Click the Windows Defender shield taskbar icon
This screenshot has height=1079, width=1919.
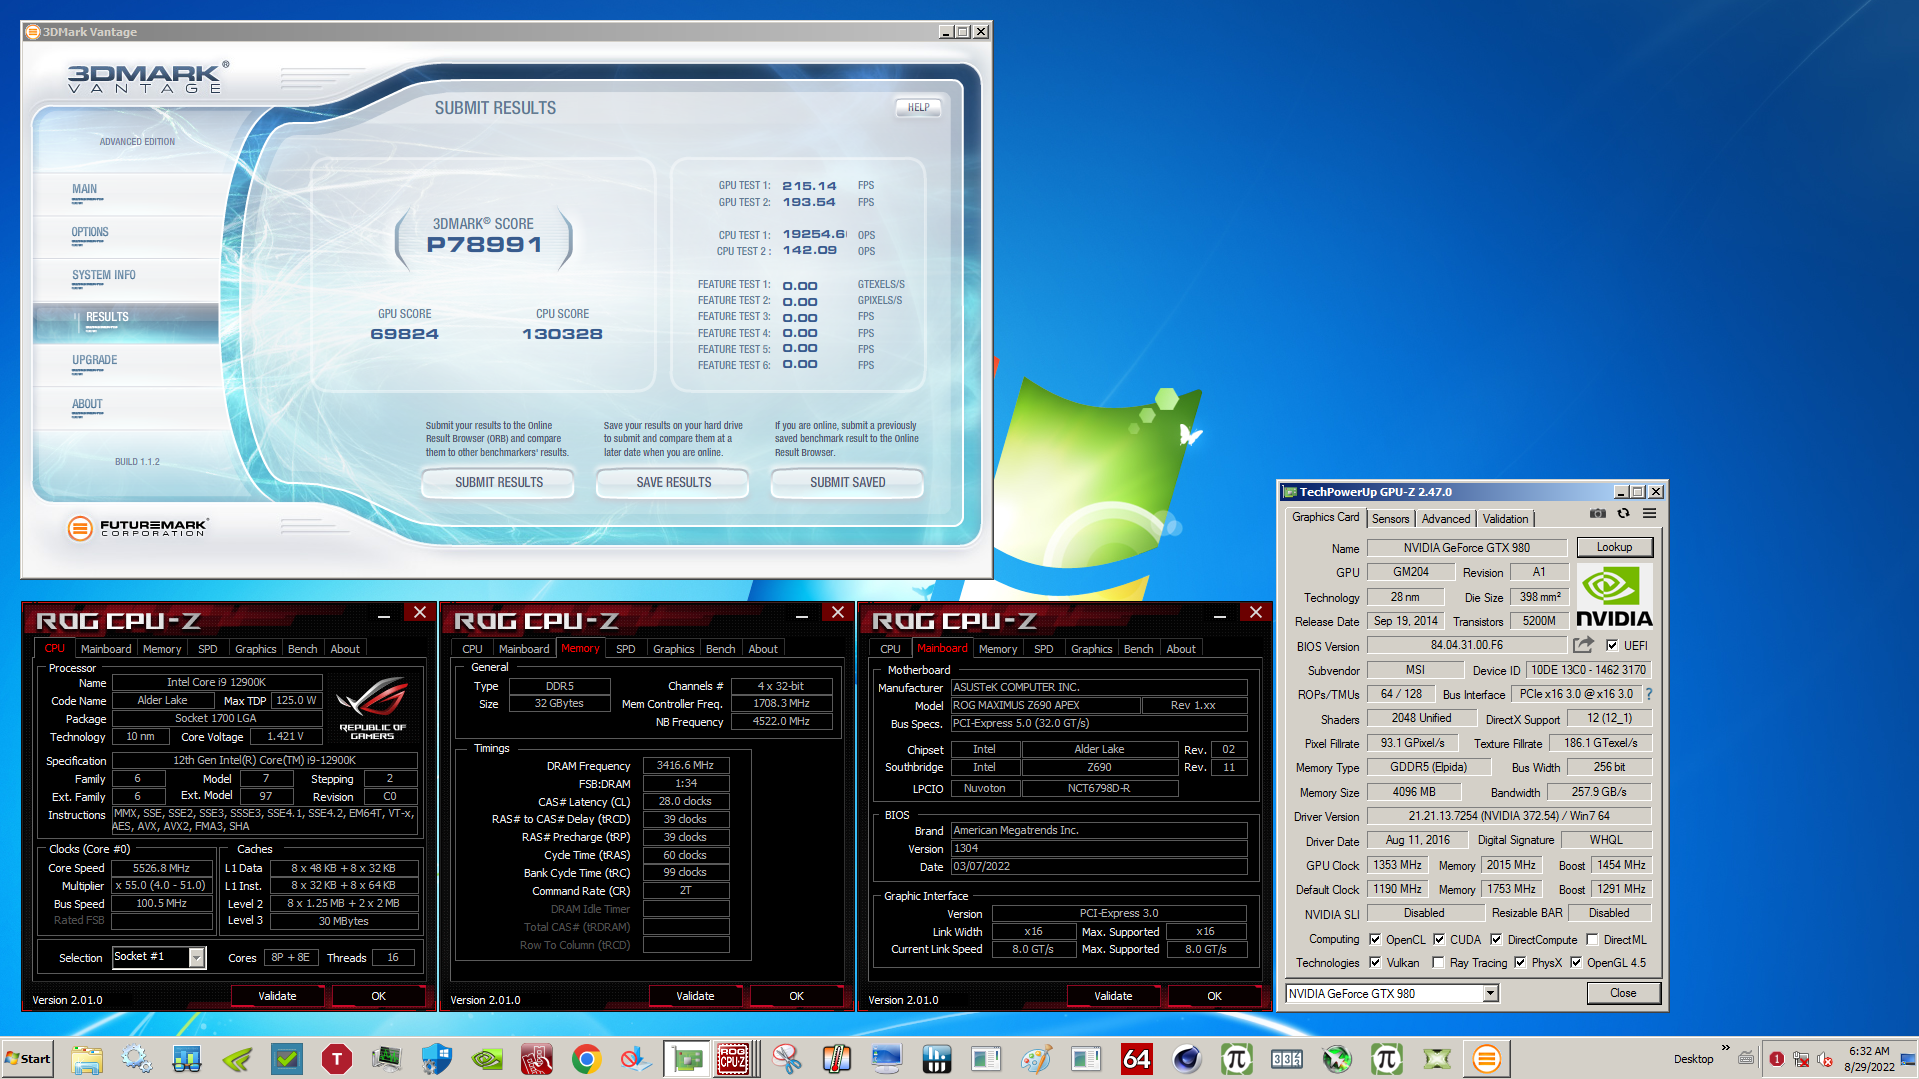437,1058
